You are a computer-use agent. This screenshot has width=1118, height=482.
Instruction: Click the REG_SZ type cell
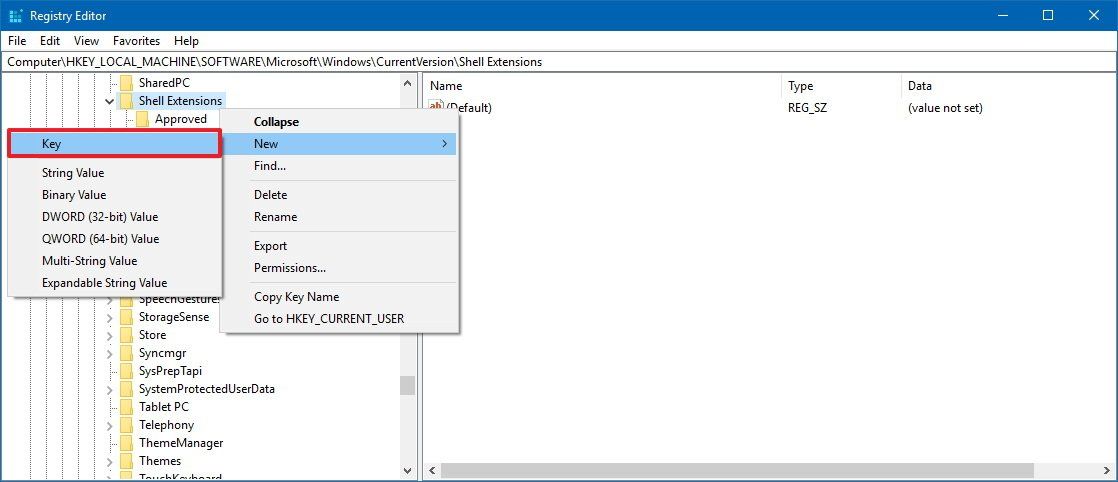pyautogui.click(x=807, y=108)
